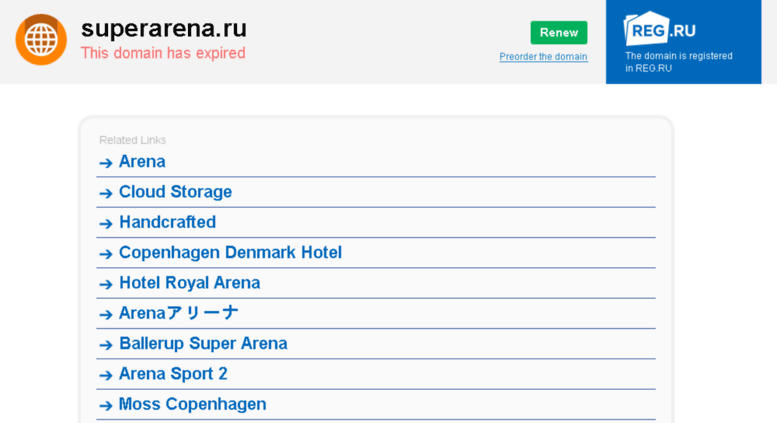Click the superarena.ru domain title

point(164,28)
